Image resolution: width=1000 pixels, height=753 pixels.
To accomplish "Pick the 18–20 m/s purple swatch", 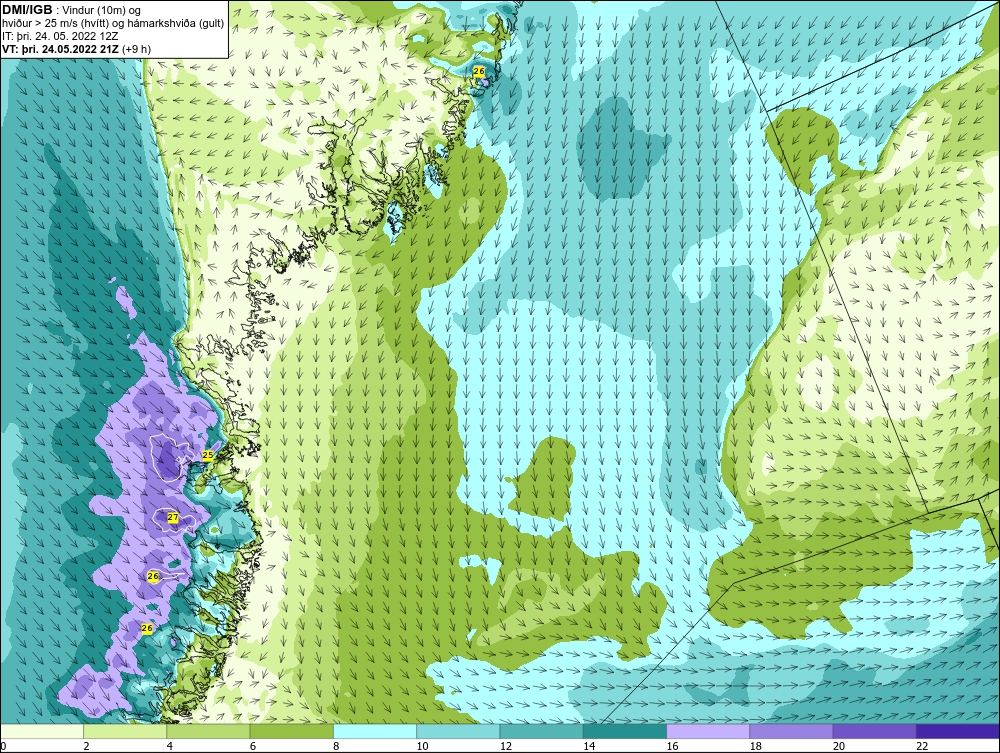I will coord(791,731).
